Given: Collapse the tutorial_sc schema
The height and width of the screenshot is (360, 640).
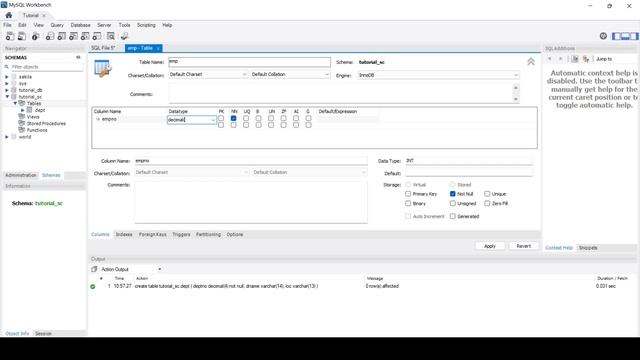Looking at the screenshot, I should tap(7, 97).
